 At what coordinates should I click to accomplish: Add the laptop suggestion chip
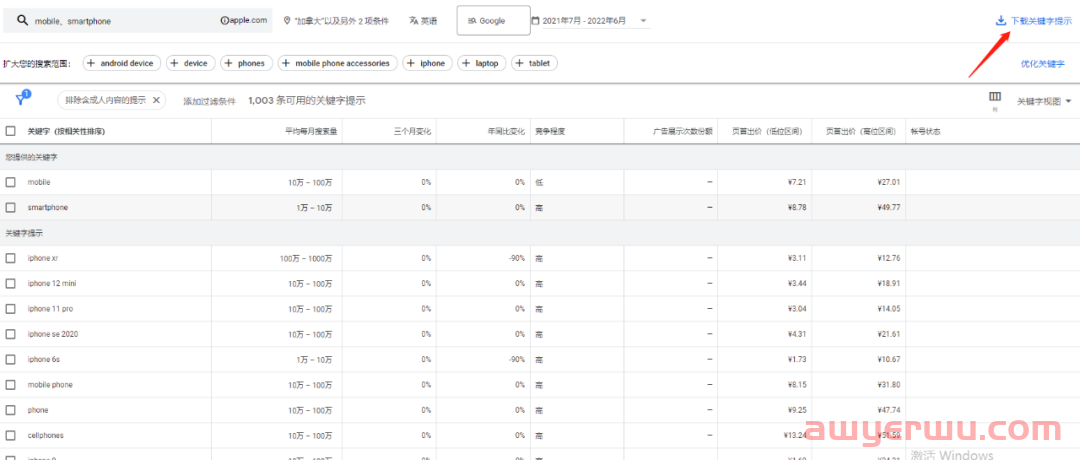coord(481,63)
